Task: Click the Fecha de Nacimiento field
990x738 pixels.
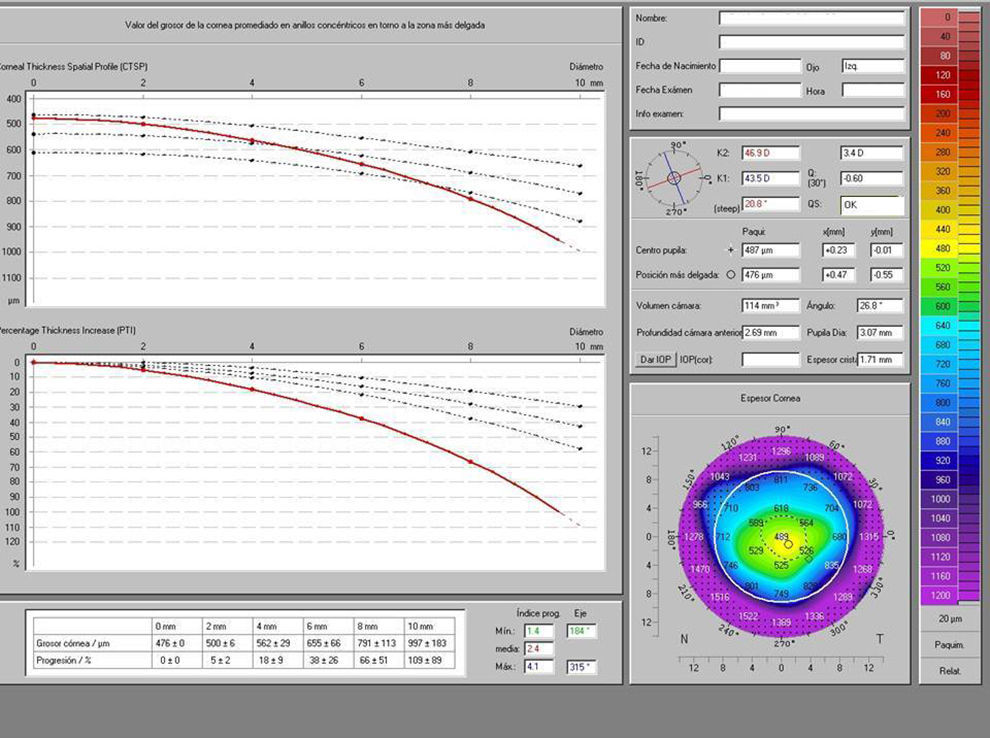Action: 759,66
